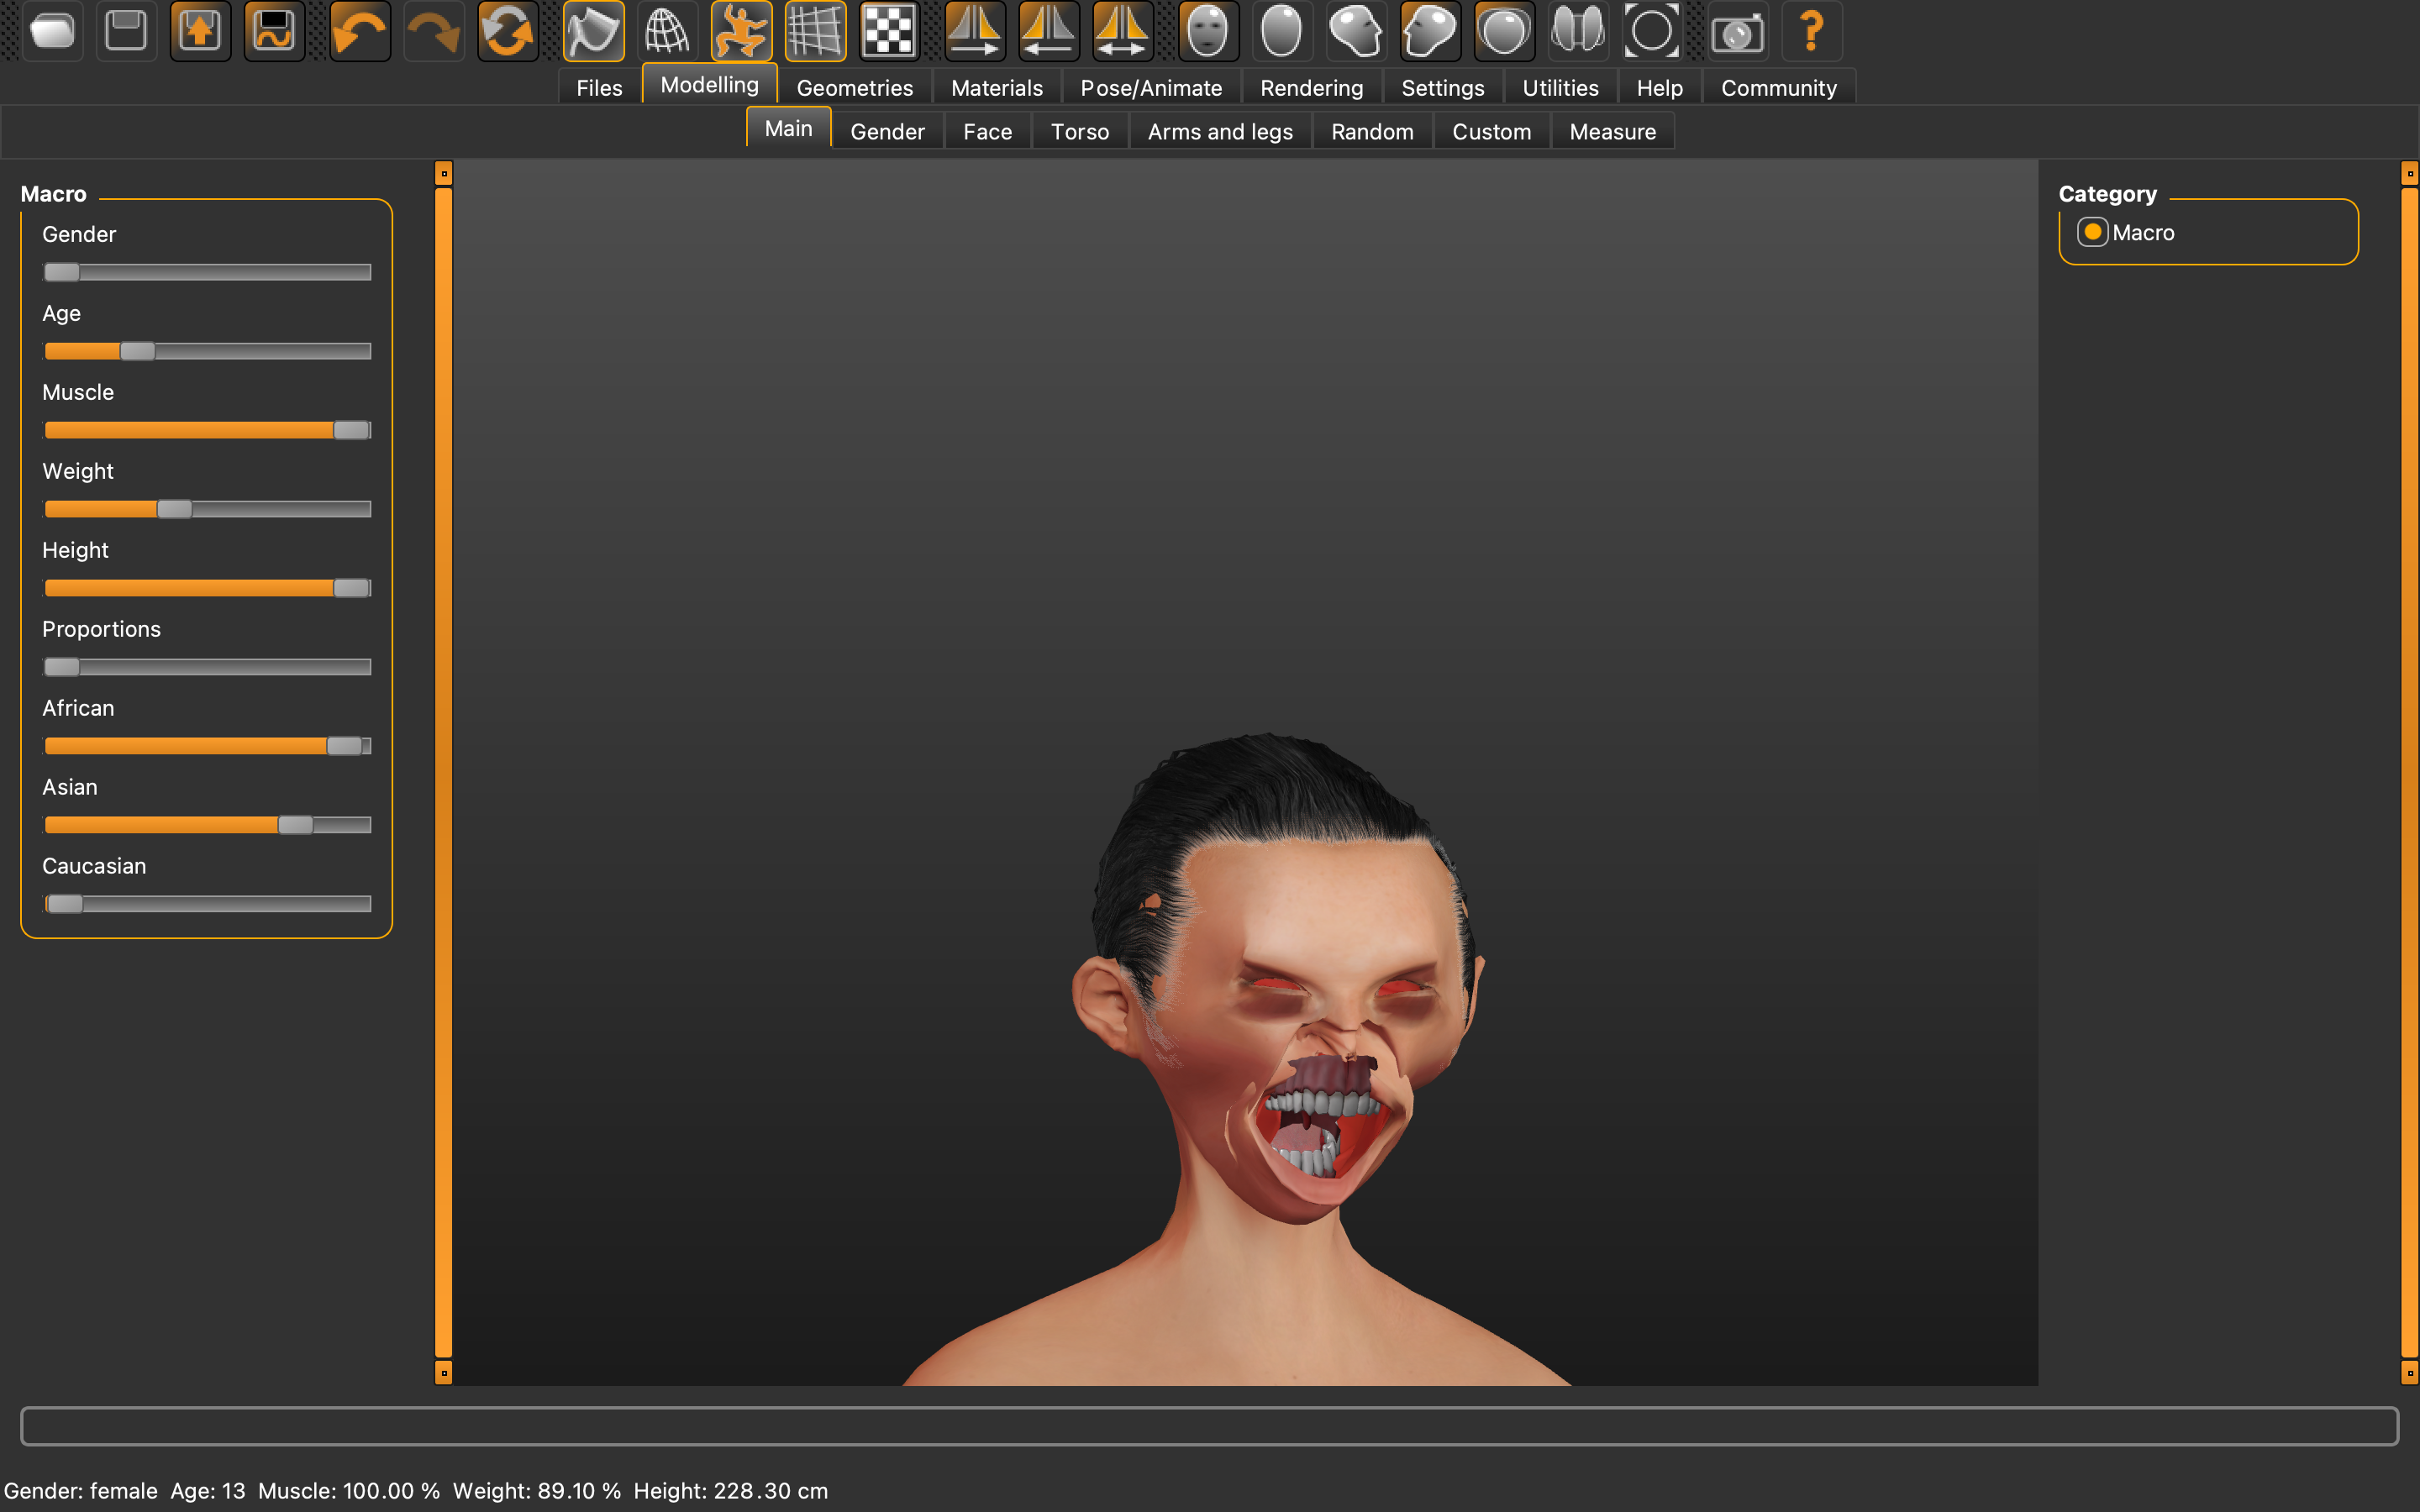Click the Export upload-arrow icon

[200, 31]
